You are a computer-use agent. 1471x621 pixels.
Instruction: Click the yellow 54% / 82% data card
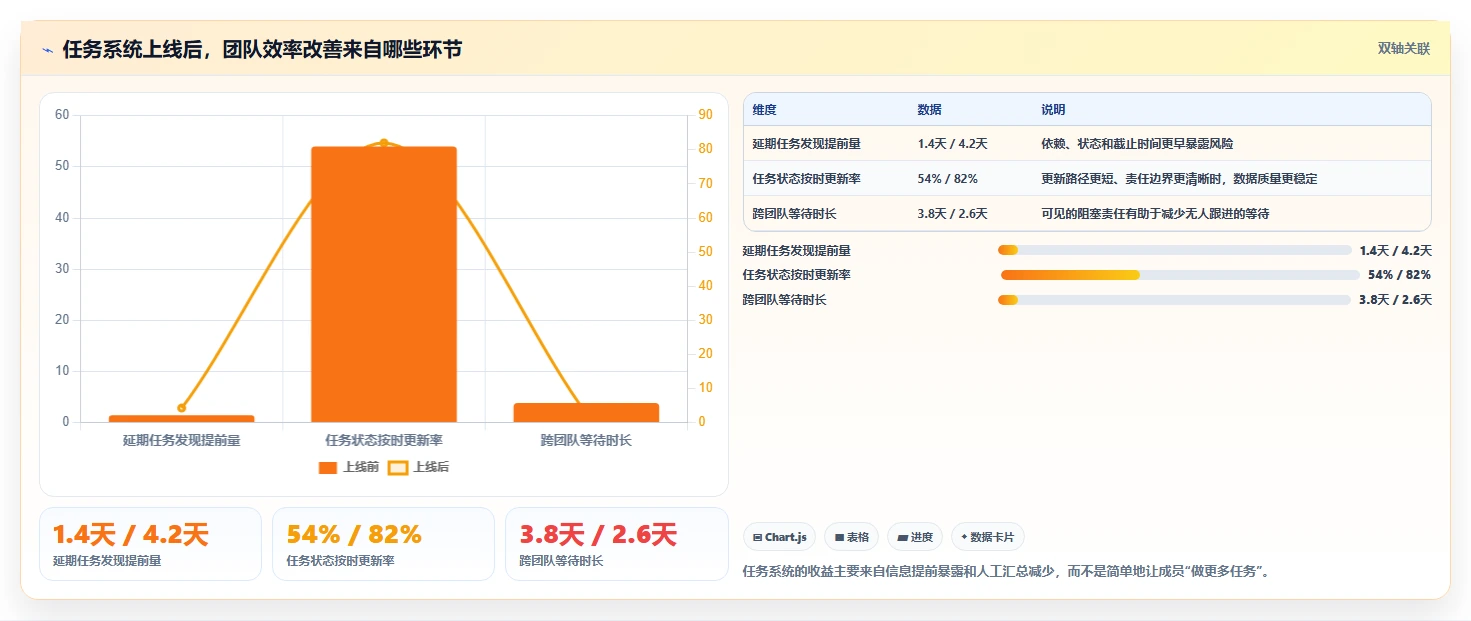pyautogui.click(x=383, y=544)
